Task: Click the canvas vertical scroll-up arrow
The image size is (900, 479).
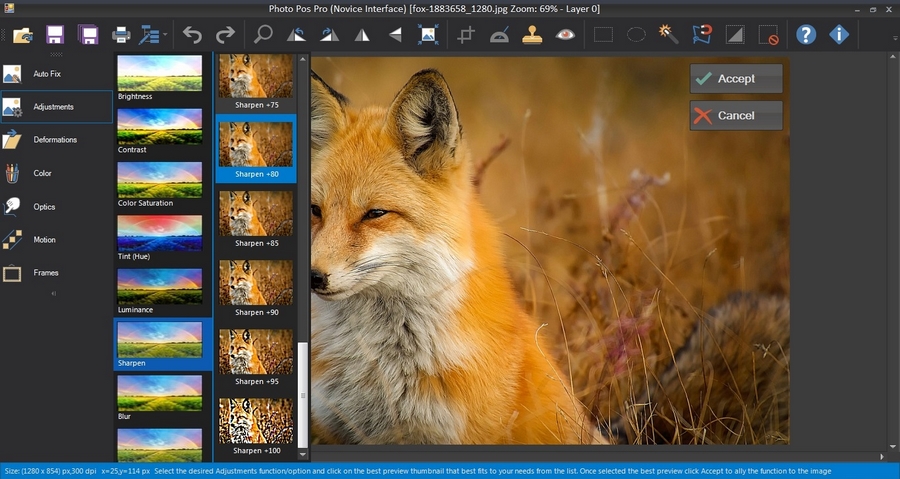Action: coord(893,57)
